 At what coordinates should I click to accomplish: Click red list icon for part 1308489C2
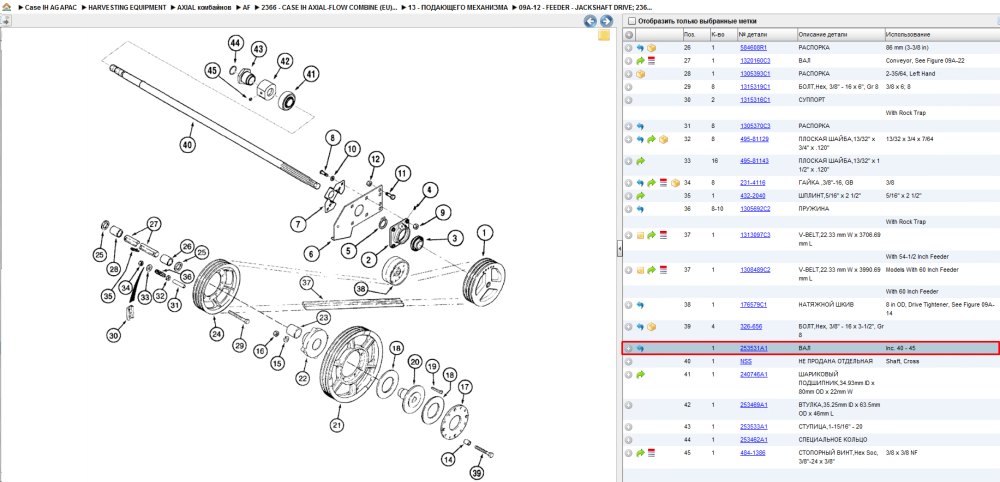(x=663, y=270)
